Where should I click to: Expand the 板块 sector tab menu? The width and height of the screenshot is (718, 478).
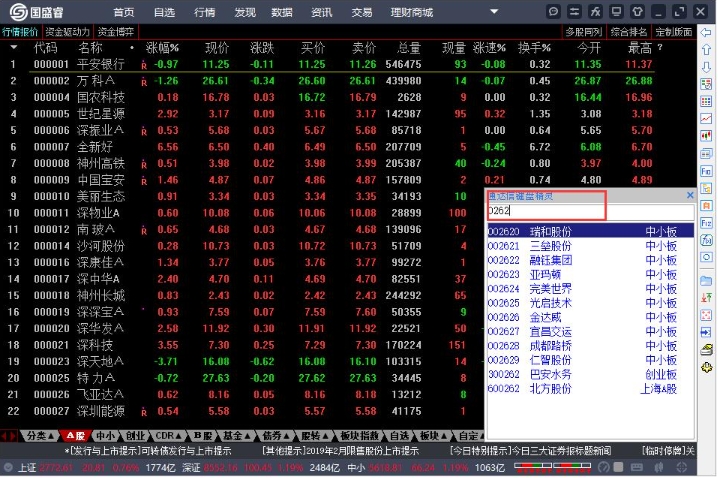[x=432, y=435]
